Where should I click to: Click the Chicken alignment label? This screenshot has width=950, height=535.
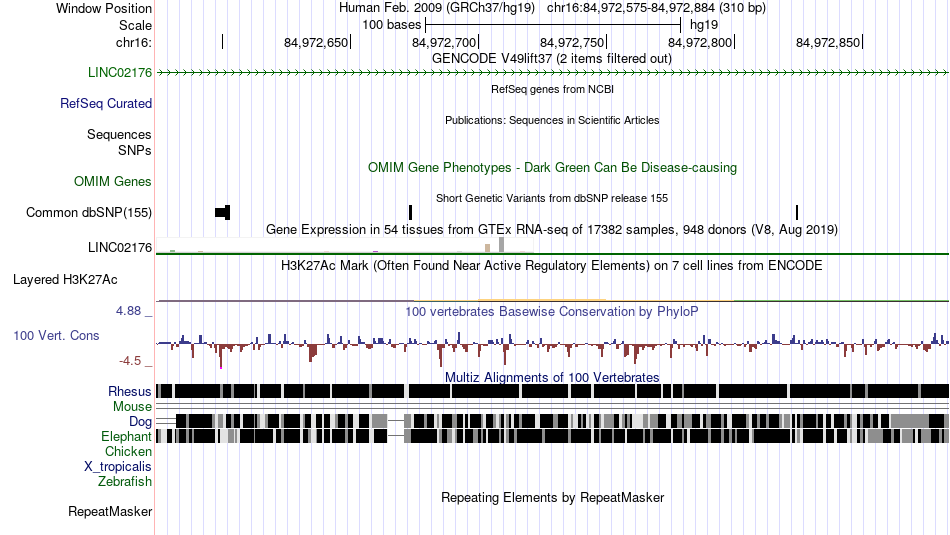point(128,452)
